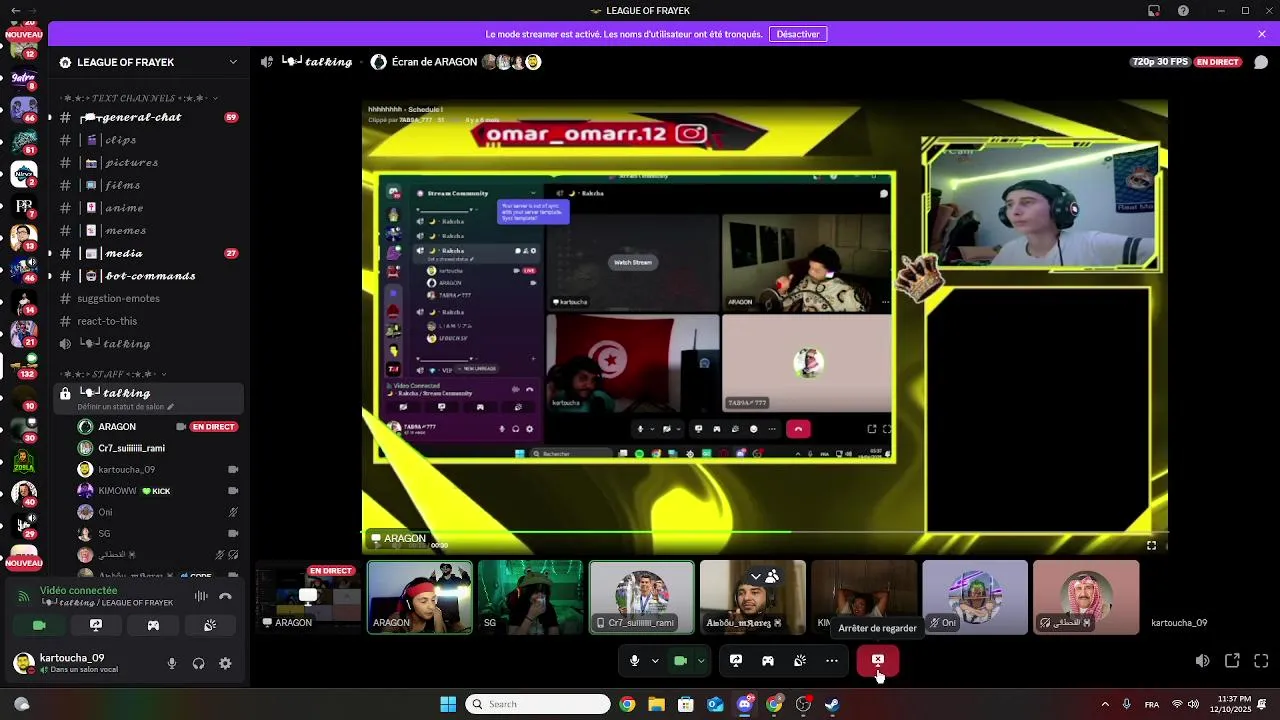Screen dimensions: 1280x720
Task: Open the 9atra server in sidebar
Action: (x=24, y=78)
